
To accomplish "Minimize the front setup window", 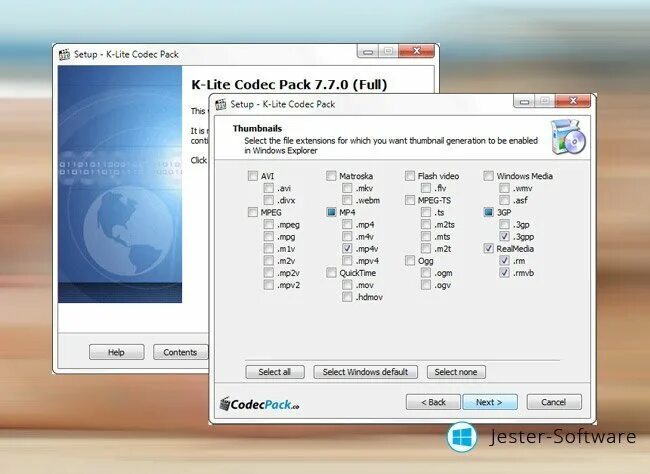I will pos(524,101).
